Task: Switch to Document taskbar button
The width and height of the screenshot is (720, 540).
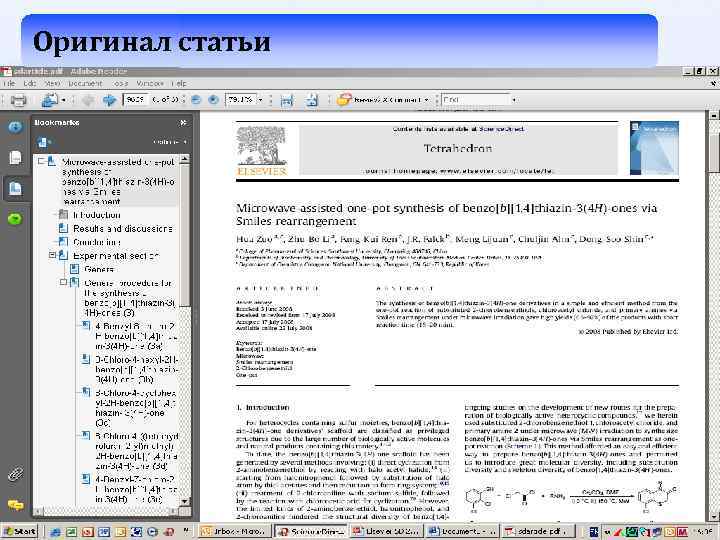Action: pos(461,532)
